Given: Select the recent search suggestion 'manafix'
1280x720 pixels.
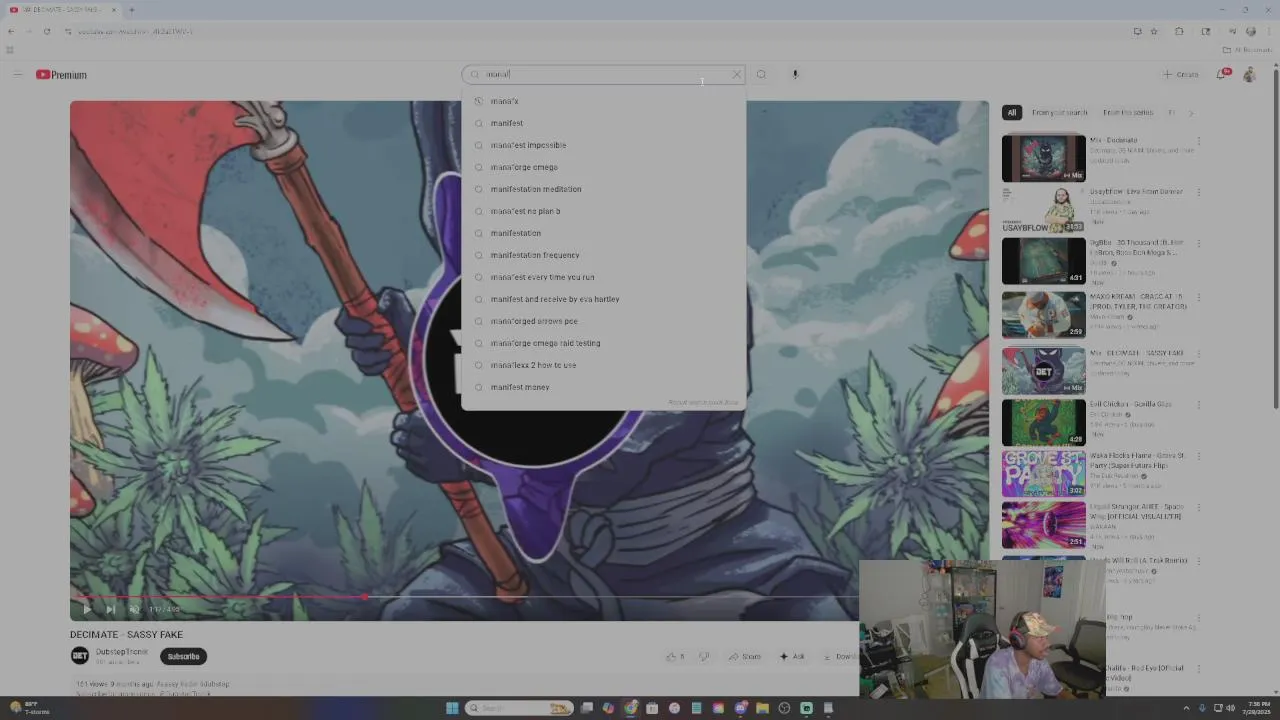Looking at the screenshot, I should [603, 101].
